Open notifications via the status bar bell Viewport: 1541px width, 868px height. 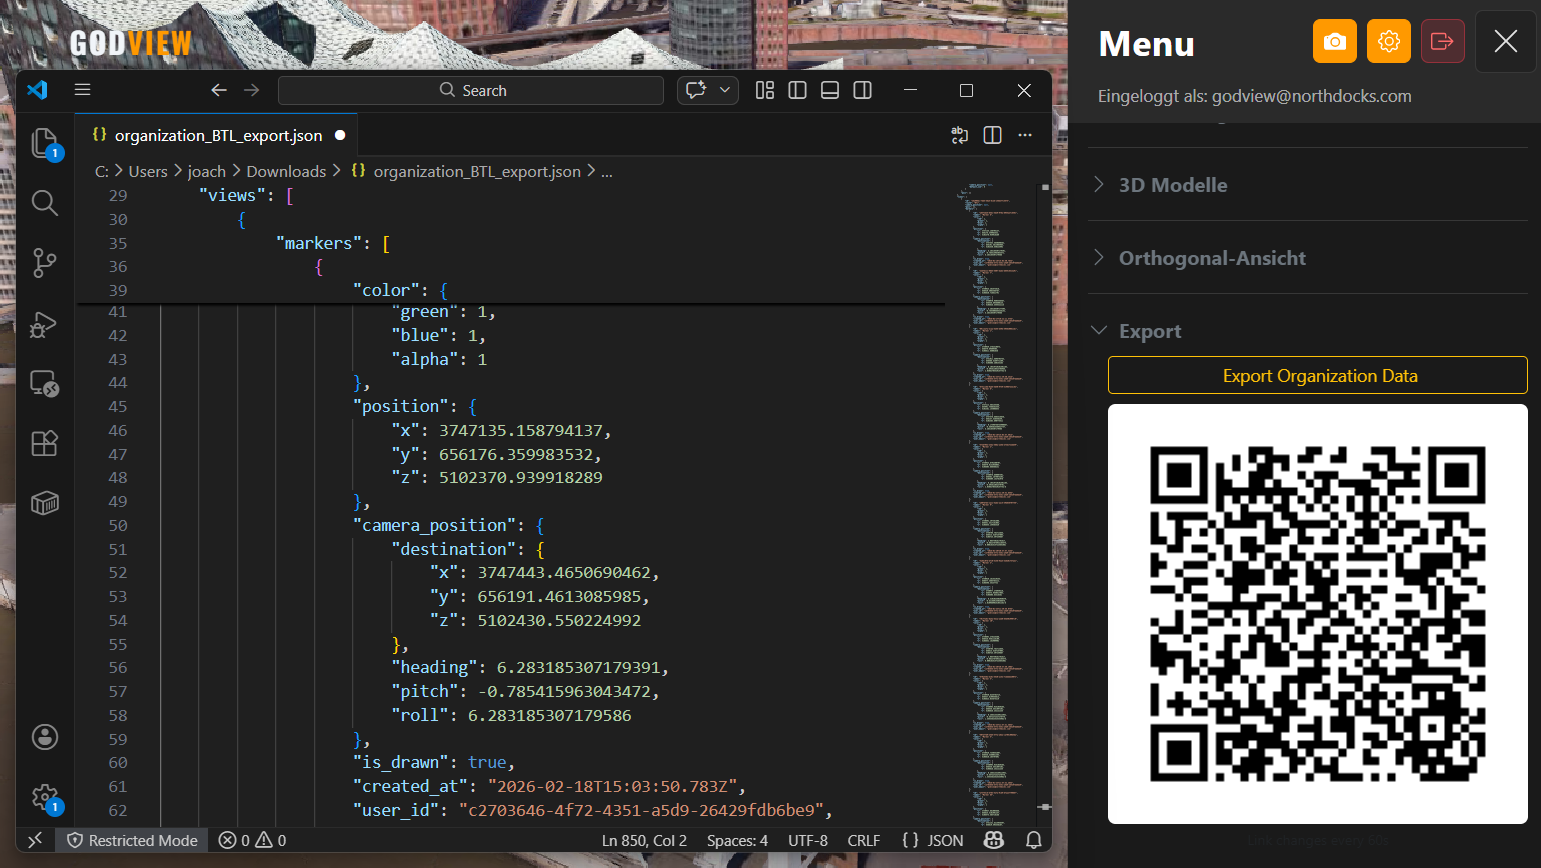click(1033, 840)
